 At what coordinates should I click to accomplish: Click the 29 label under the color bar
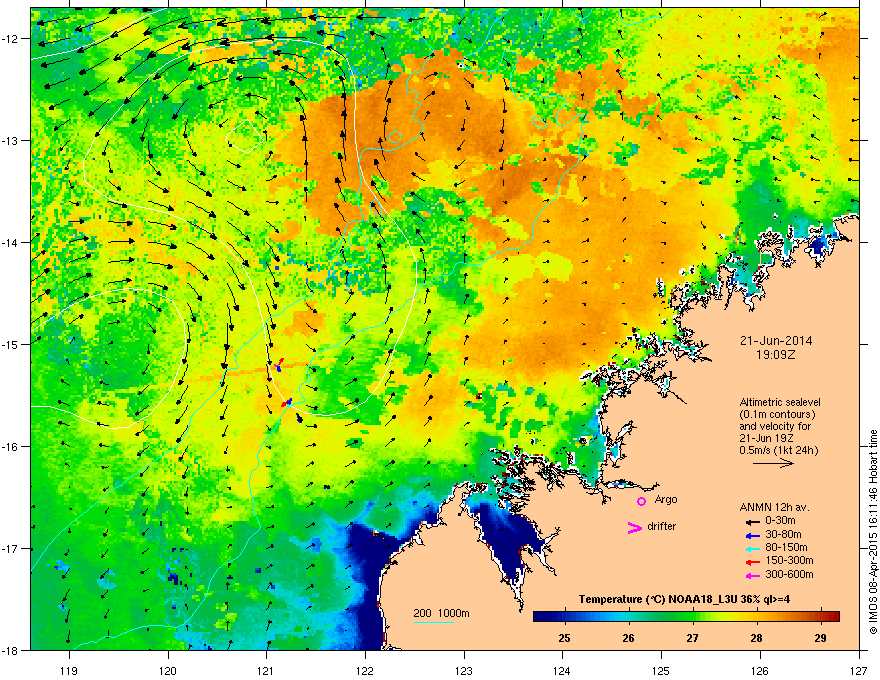[821, 638]
